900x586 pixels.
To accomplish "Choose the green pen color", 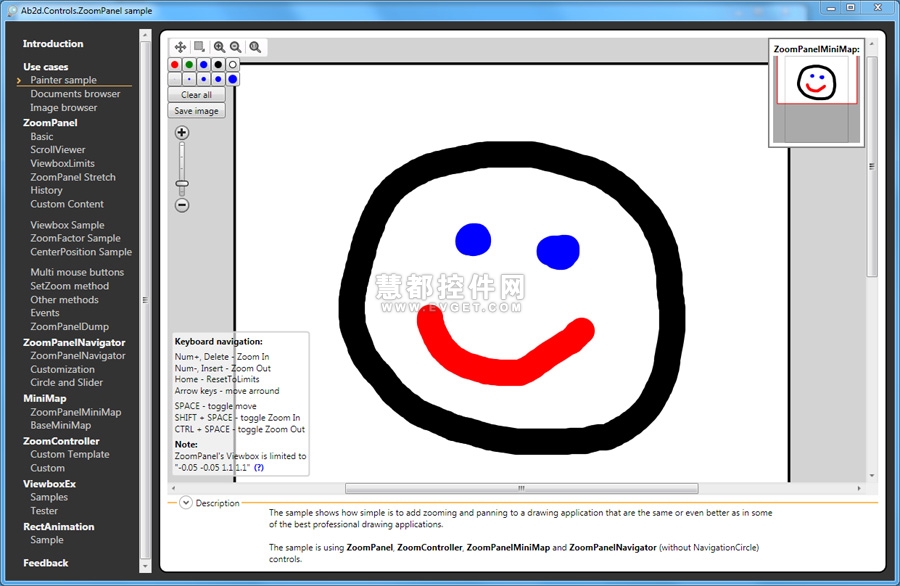I will coord(189,65).
